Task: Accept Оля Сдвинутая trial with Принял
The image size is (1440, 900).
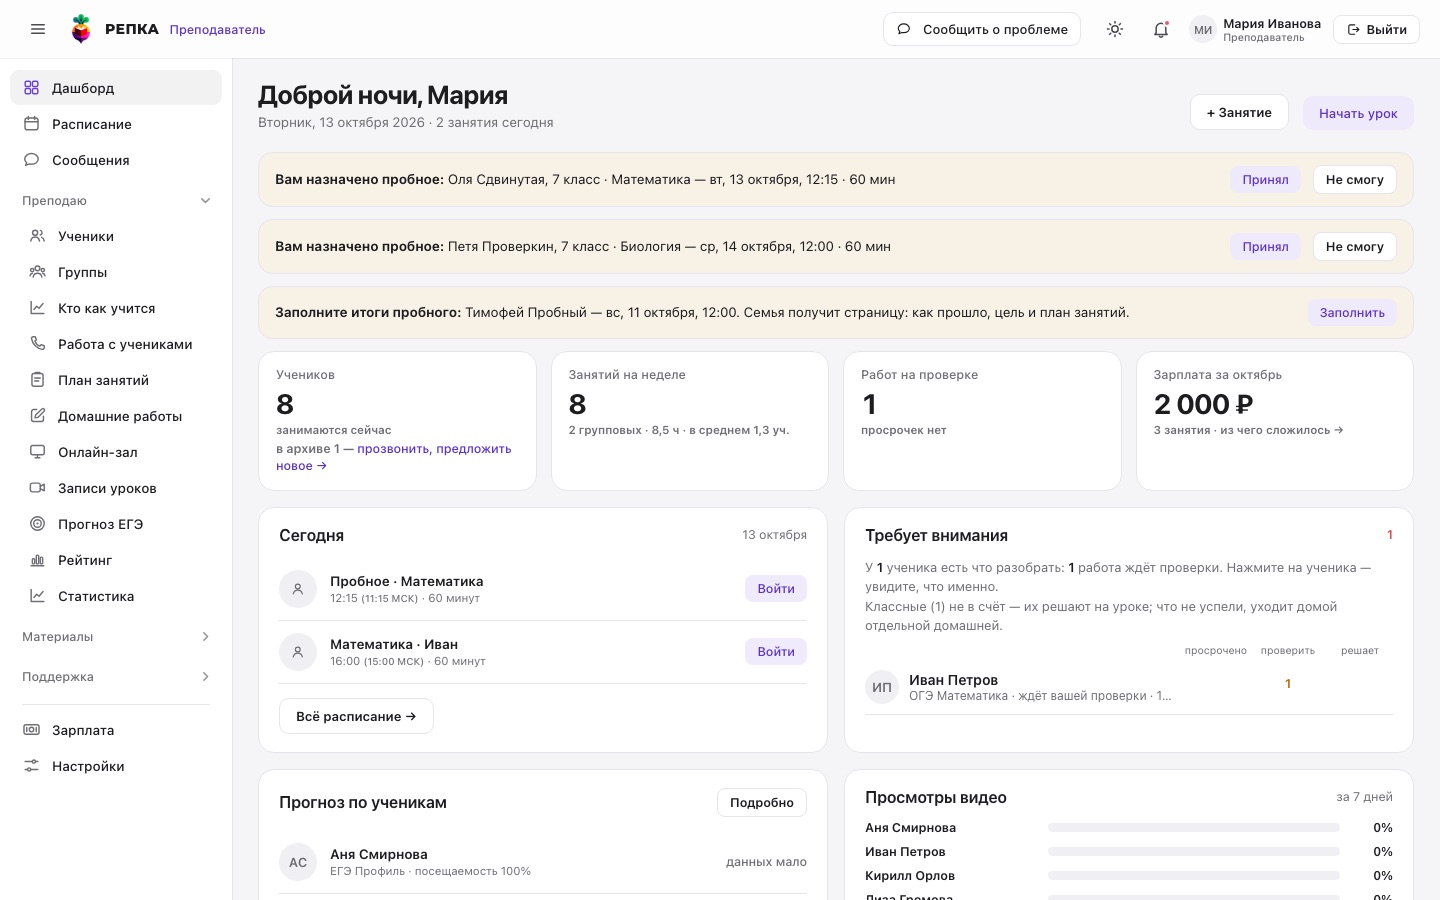Action: pyautogui.click(x=1265, y=180)
